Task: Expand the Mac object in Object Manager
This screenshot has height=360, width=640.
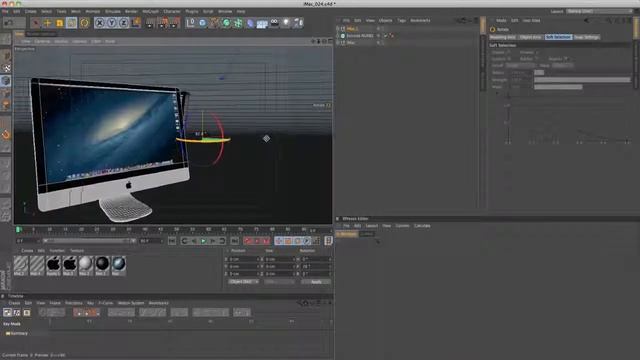Action: point(338,42)
